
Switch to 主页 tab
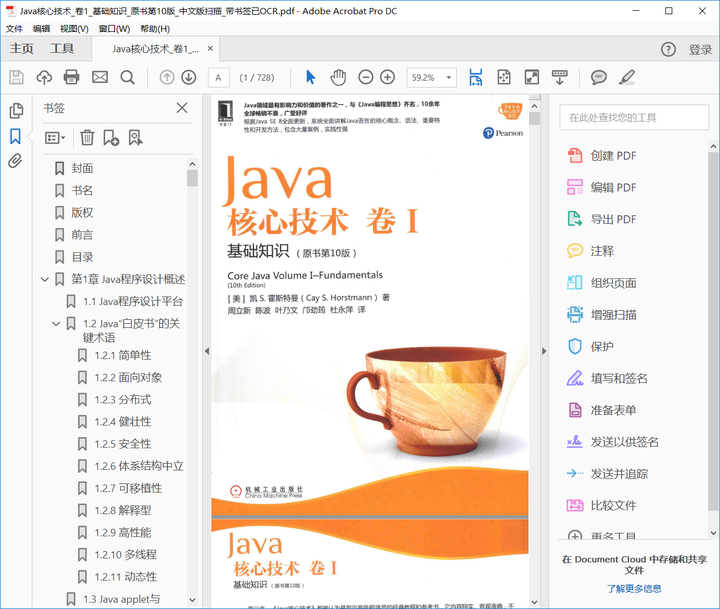[x=22, y=49]
